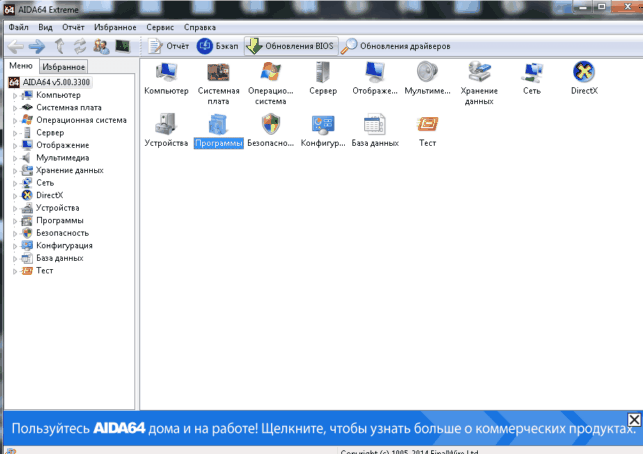The width and height of the screenshot is (643, 454).
Task: Expand the Мультимедиа tree node arrow
Action: pos(15,158)
